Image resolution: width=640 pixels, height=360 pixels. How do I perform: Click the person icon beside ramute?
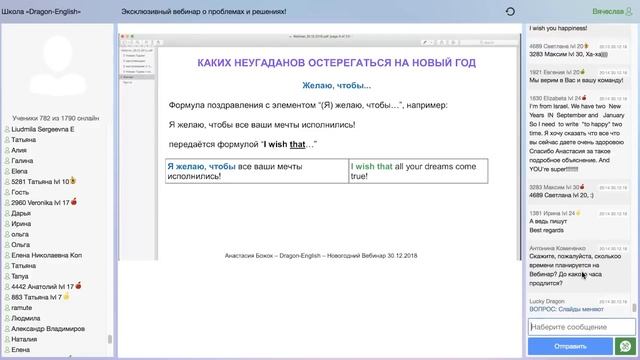point(7,308)
